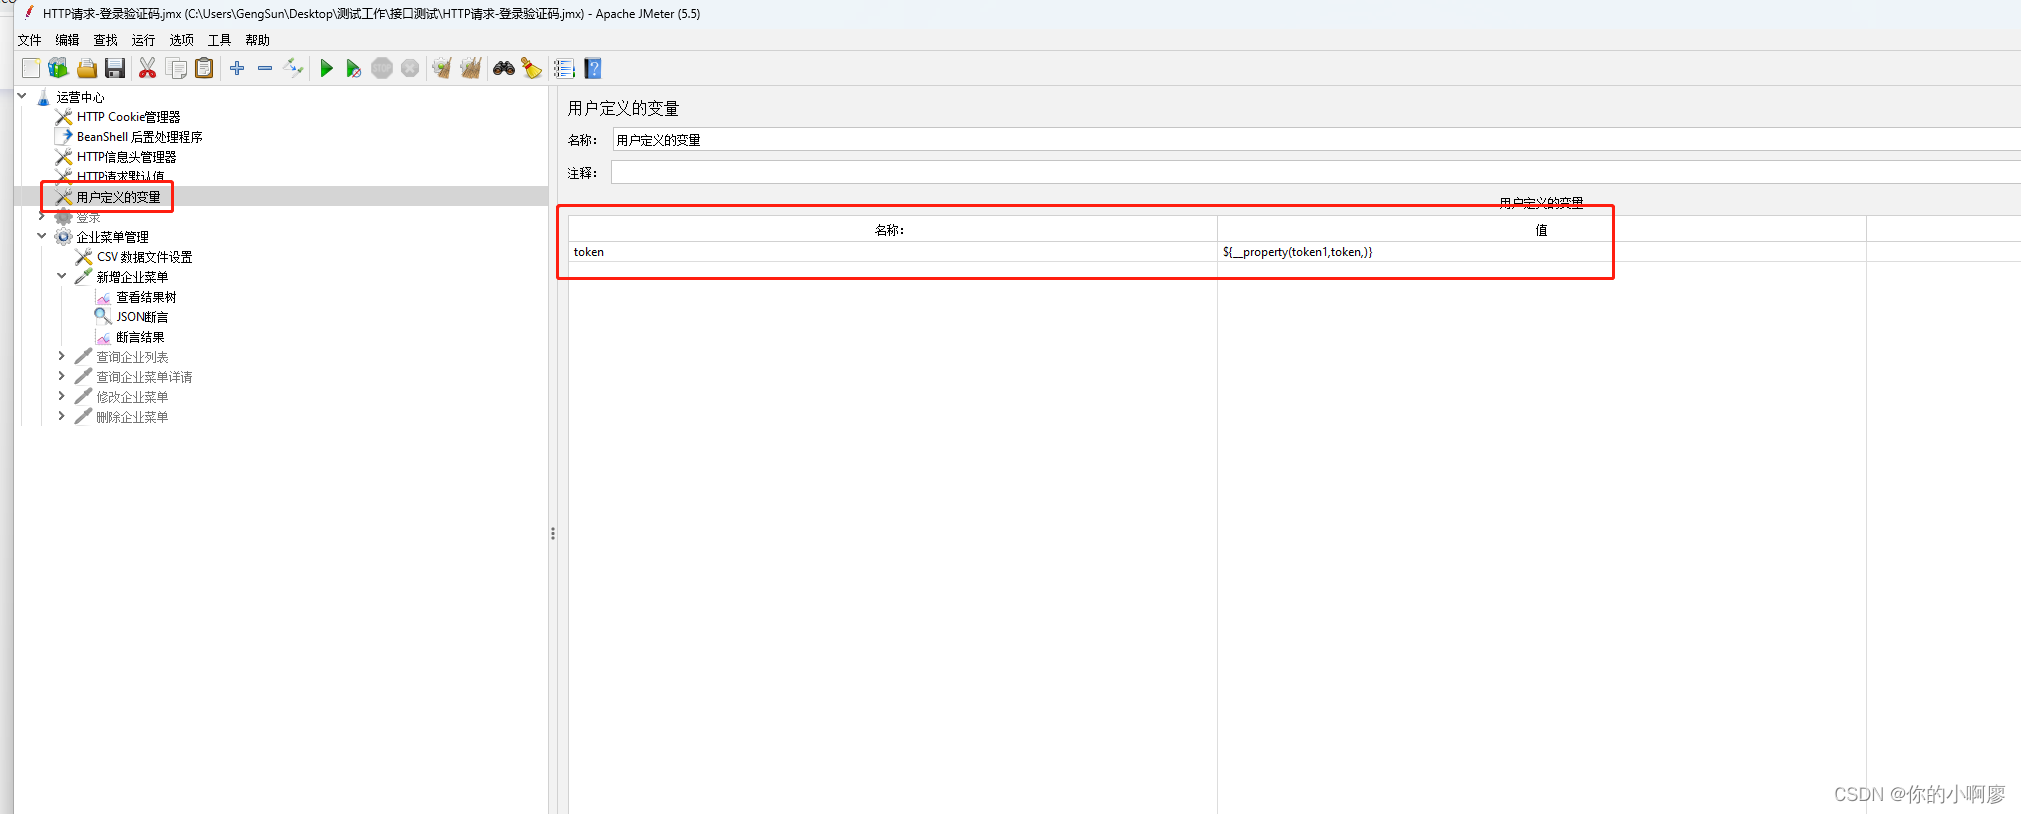Click the Paste clipboard icon
Image resolution: width=2021 pixels, height=814 pixels.
204,68
